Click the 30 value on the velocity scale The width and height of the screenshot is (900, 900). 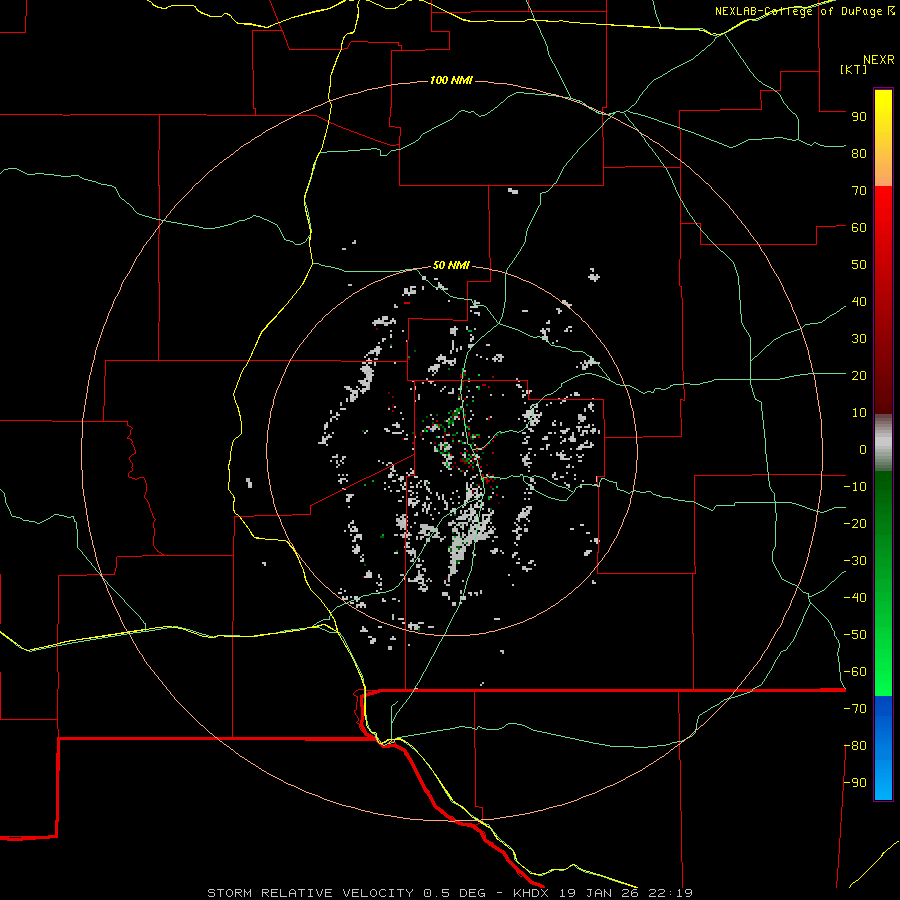tap(859, 339)
